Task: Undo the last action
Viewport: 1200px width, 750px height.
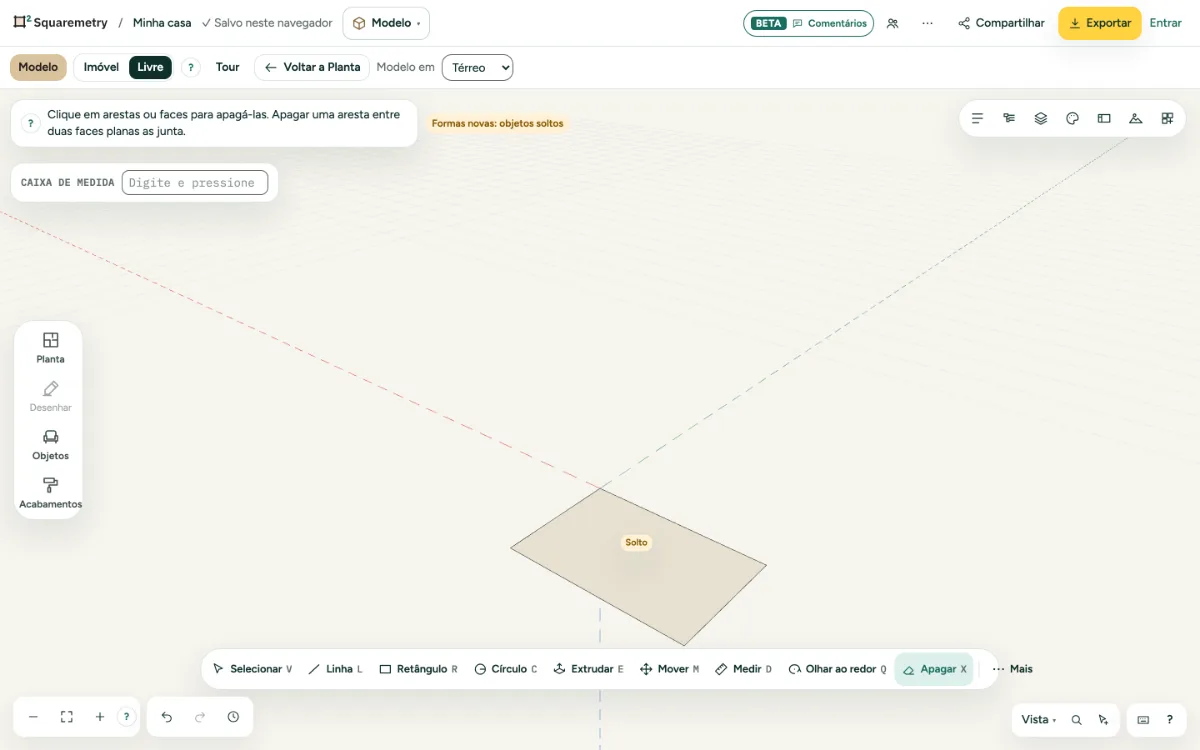Action: pos(167,717)
